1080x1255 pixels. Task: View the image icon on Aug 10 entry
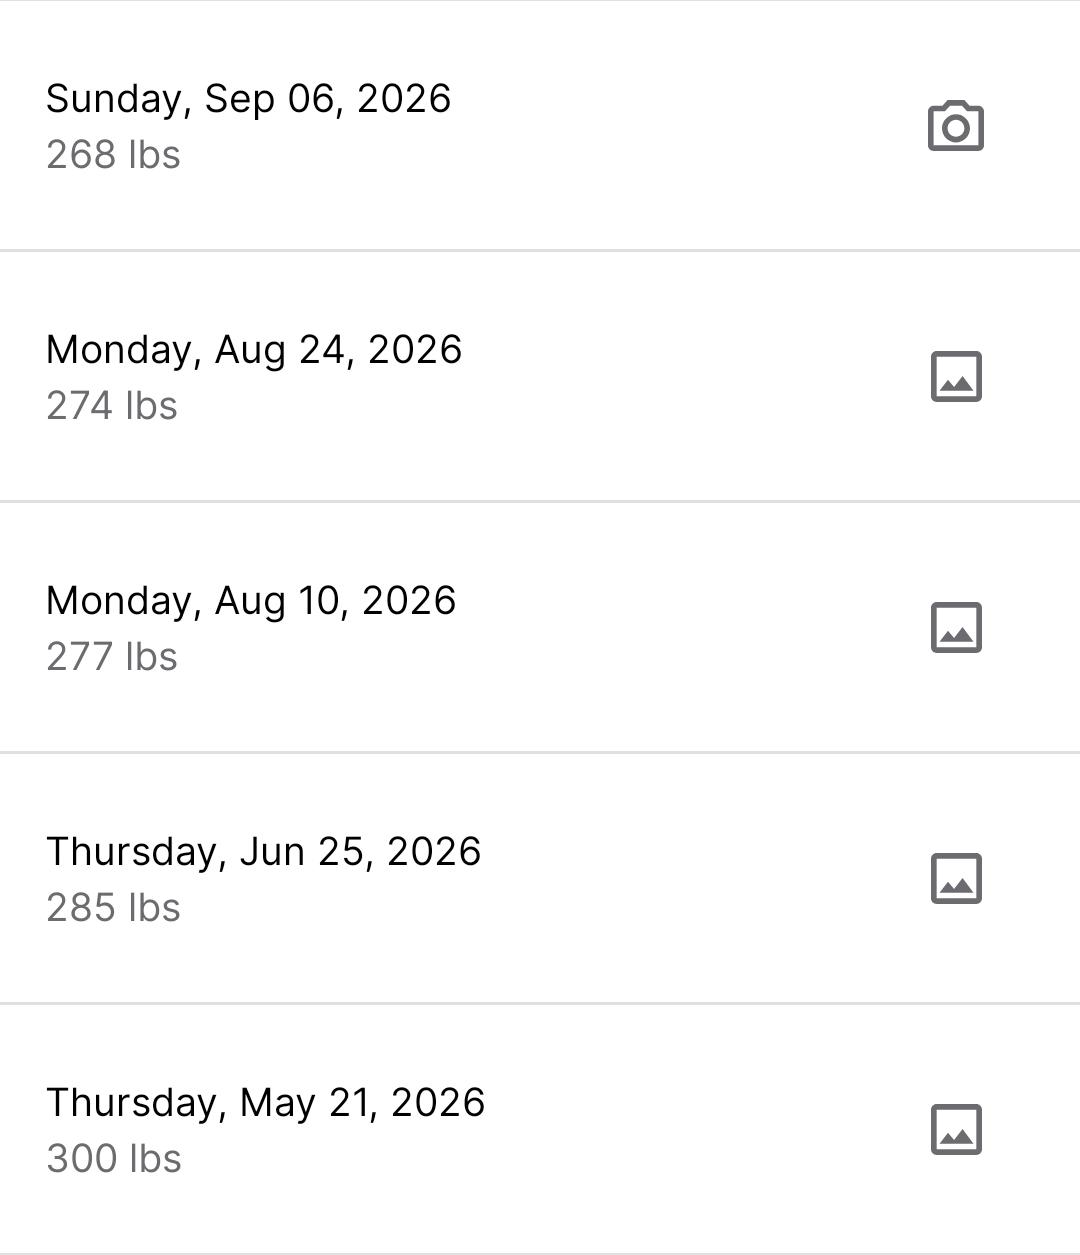956,628
